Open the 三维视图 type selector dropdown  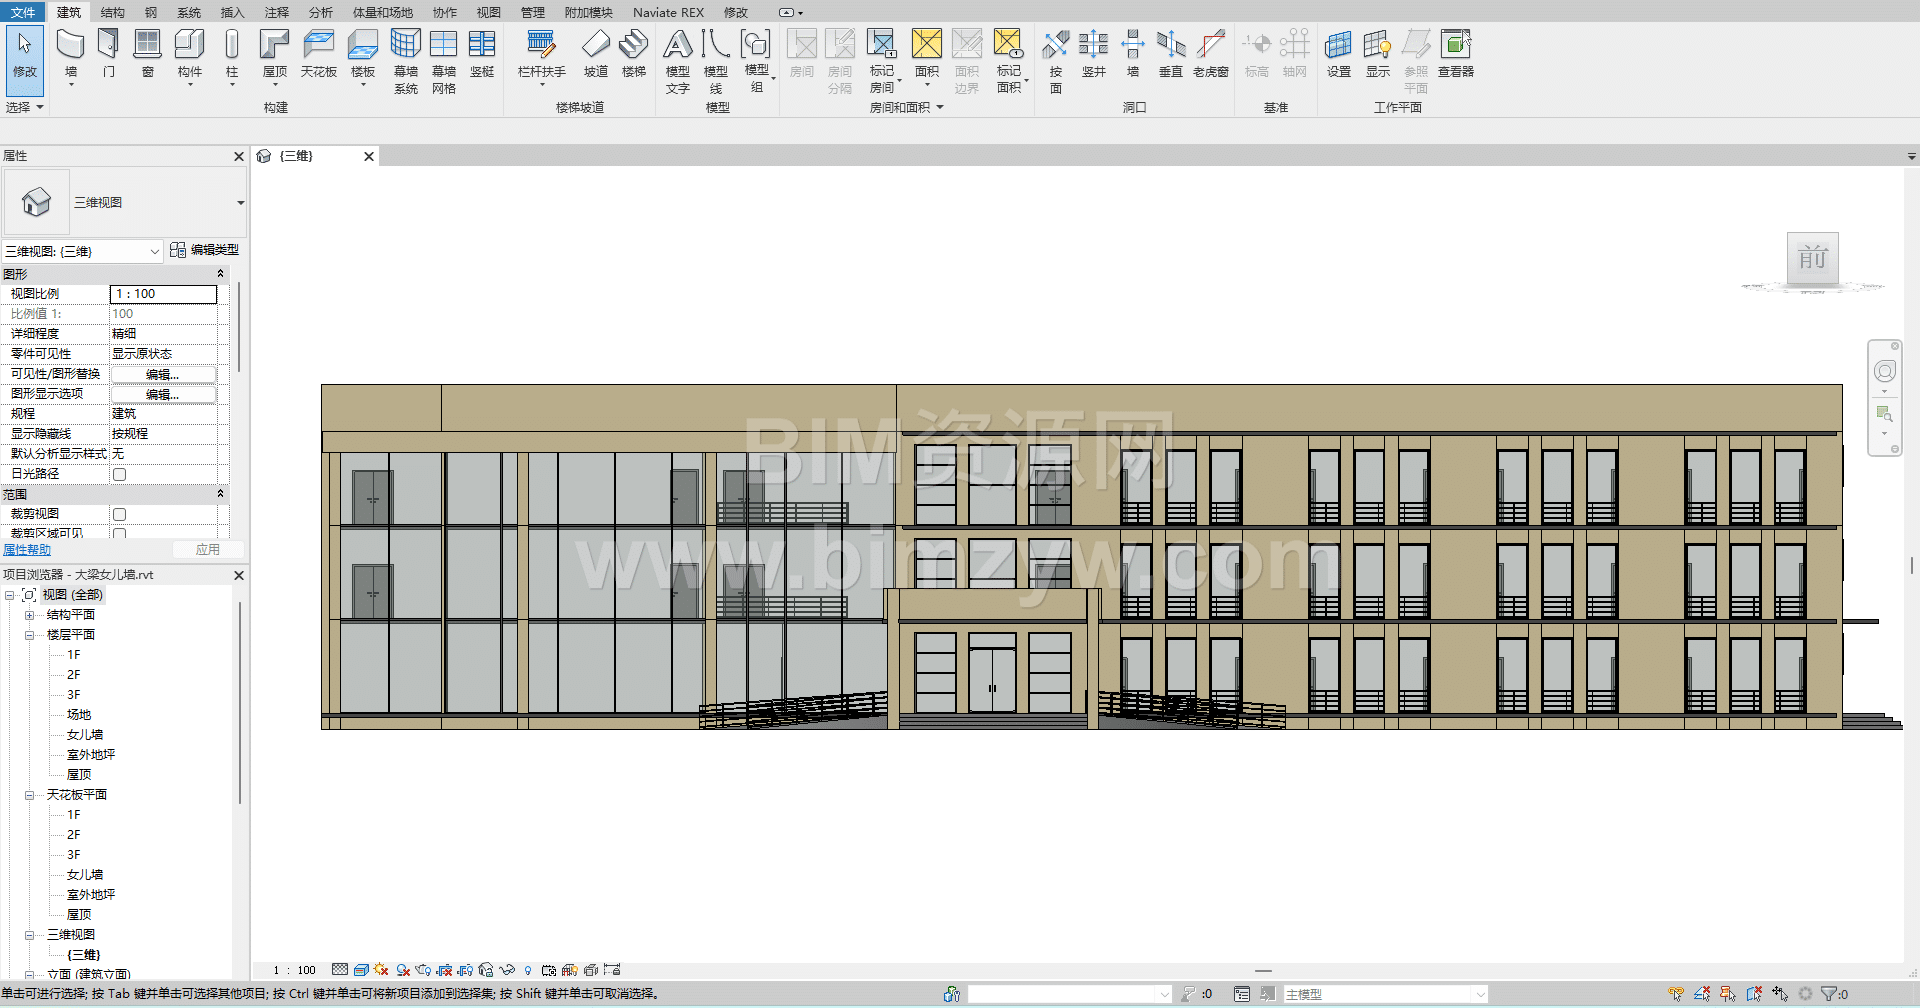tap(240, 203)
